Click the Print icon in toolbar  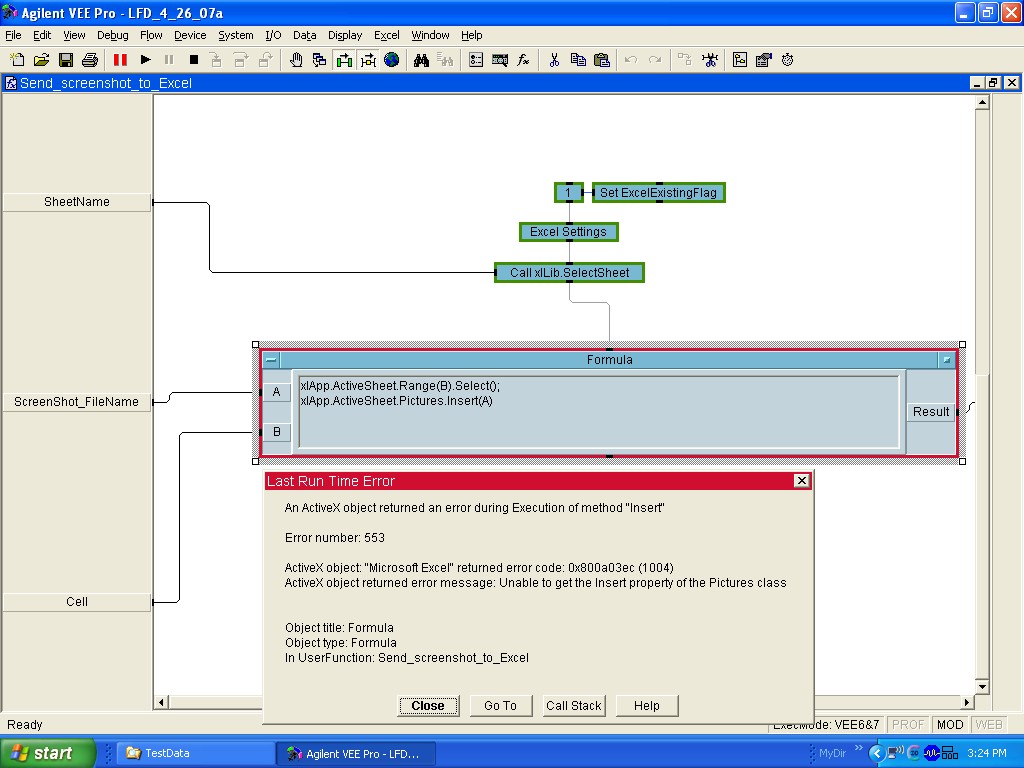point(89,60)
